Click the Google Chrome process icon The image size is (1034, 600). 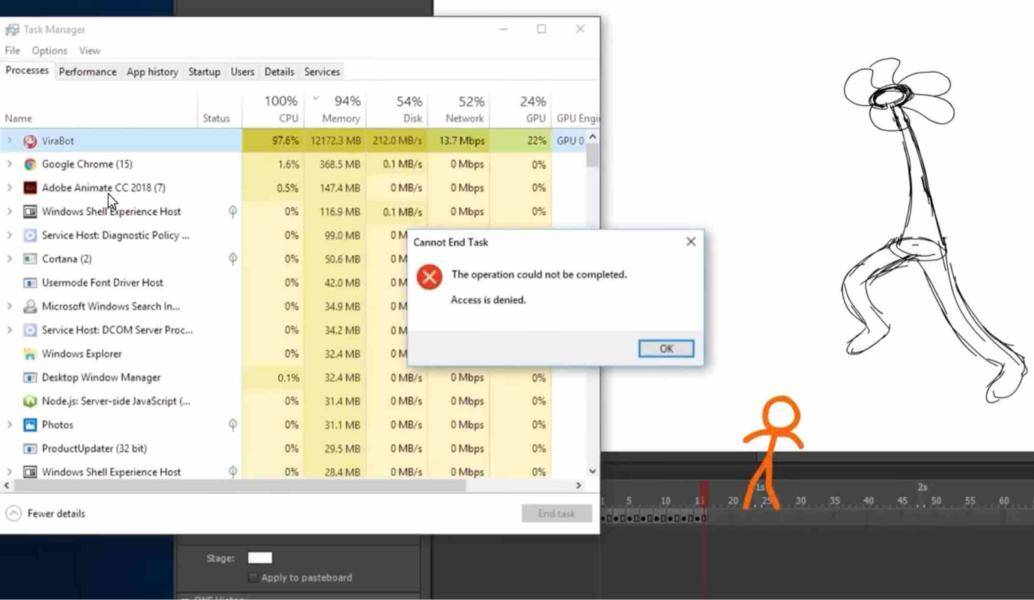(x=30, y=164)
